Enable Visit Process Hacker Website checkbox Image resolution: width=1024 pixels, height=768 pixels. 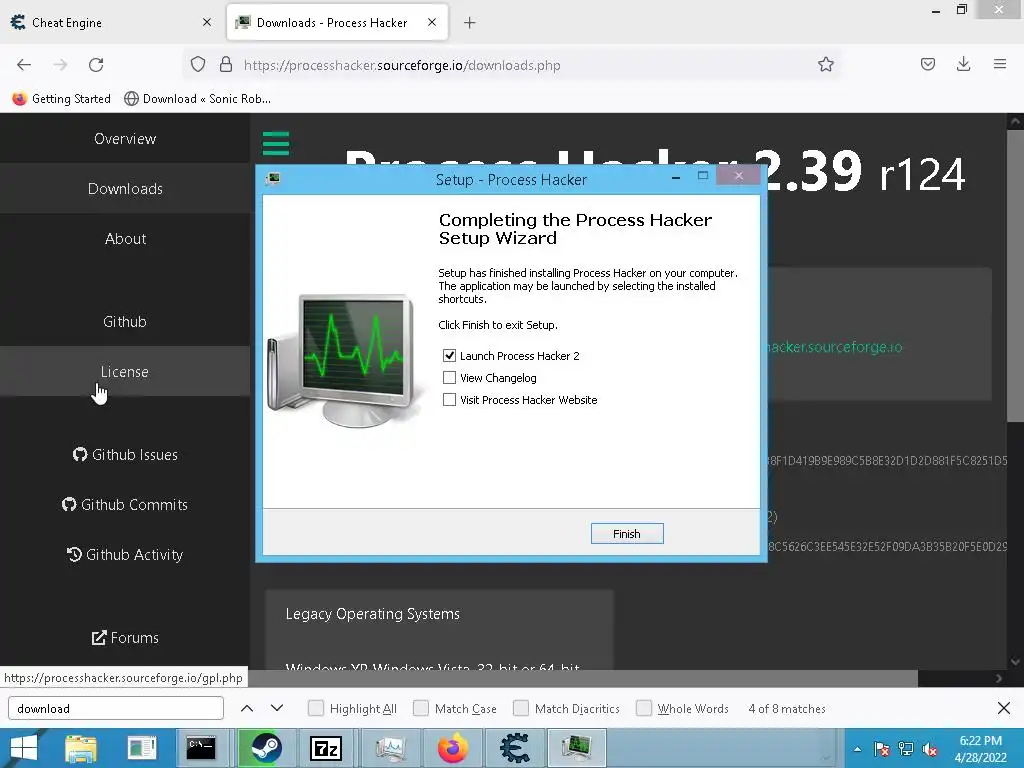pyautogui.click(x=449, y=400)
